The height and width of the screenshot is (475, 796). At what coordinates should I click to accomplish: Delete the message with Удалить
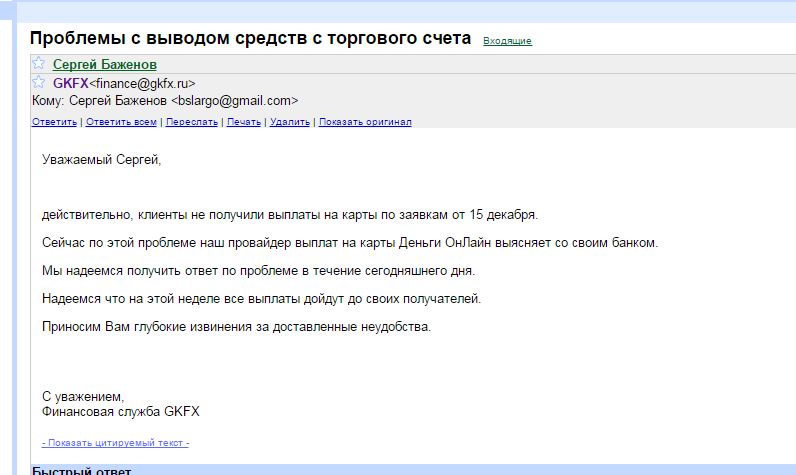point(290,122)
